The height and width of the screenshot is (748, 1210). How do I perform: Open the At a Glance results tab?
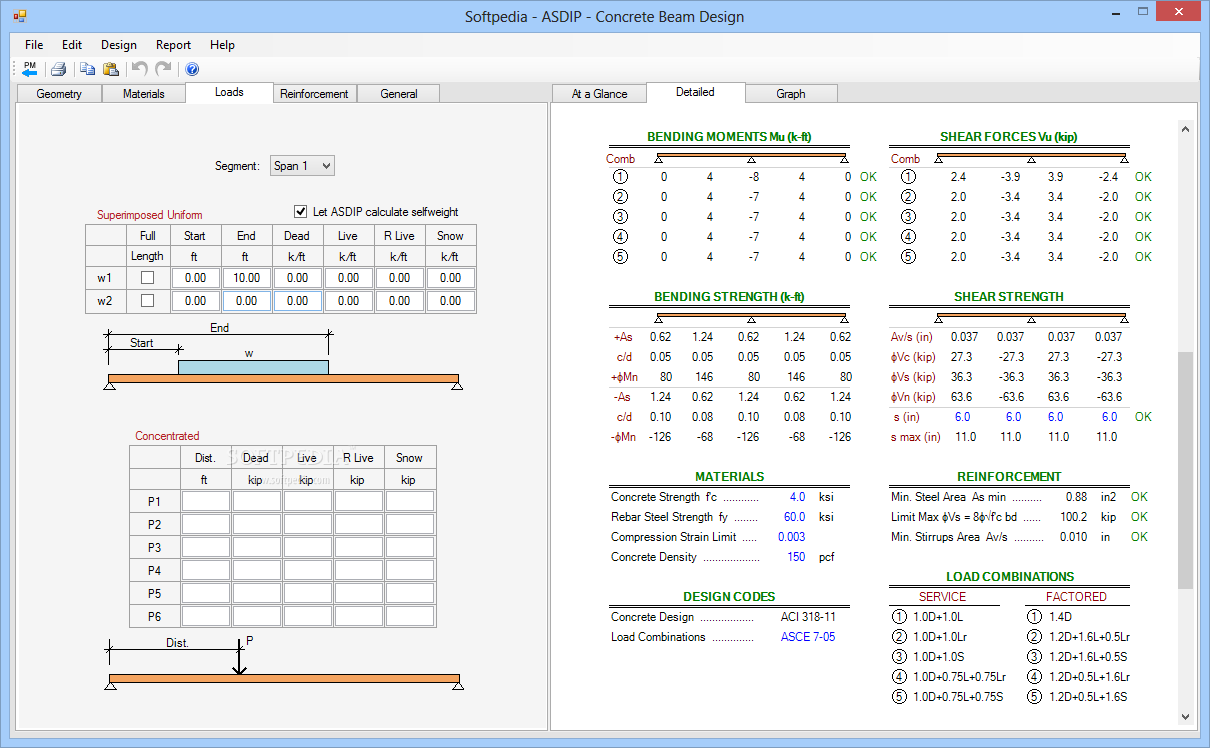(x=600, y=94)
